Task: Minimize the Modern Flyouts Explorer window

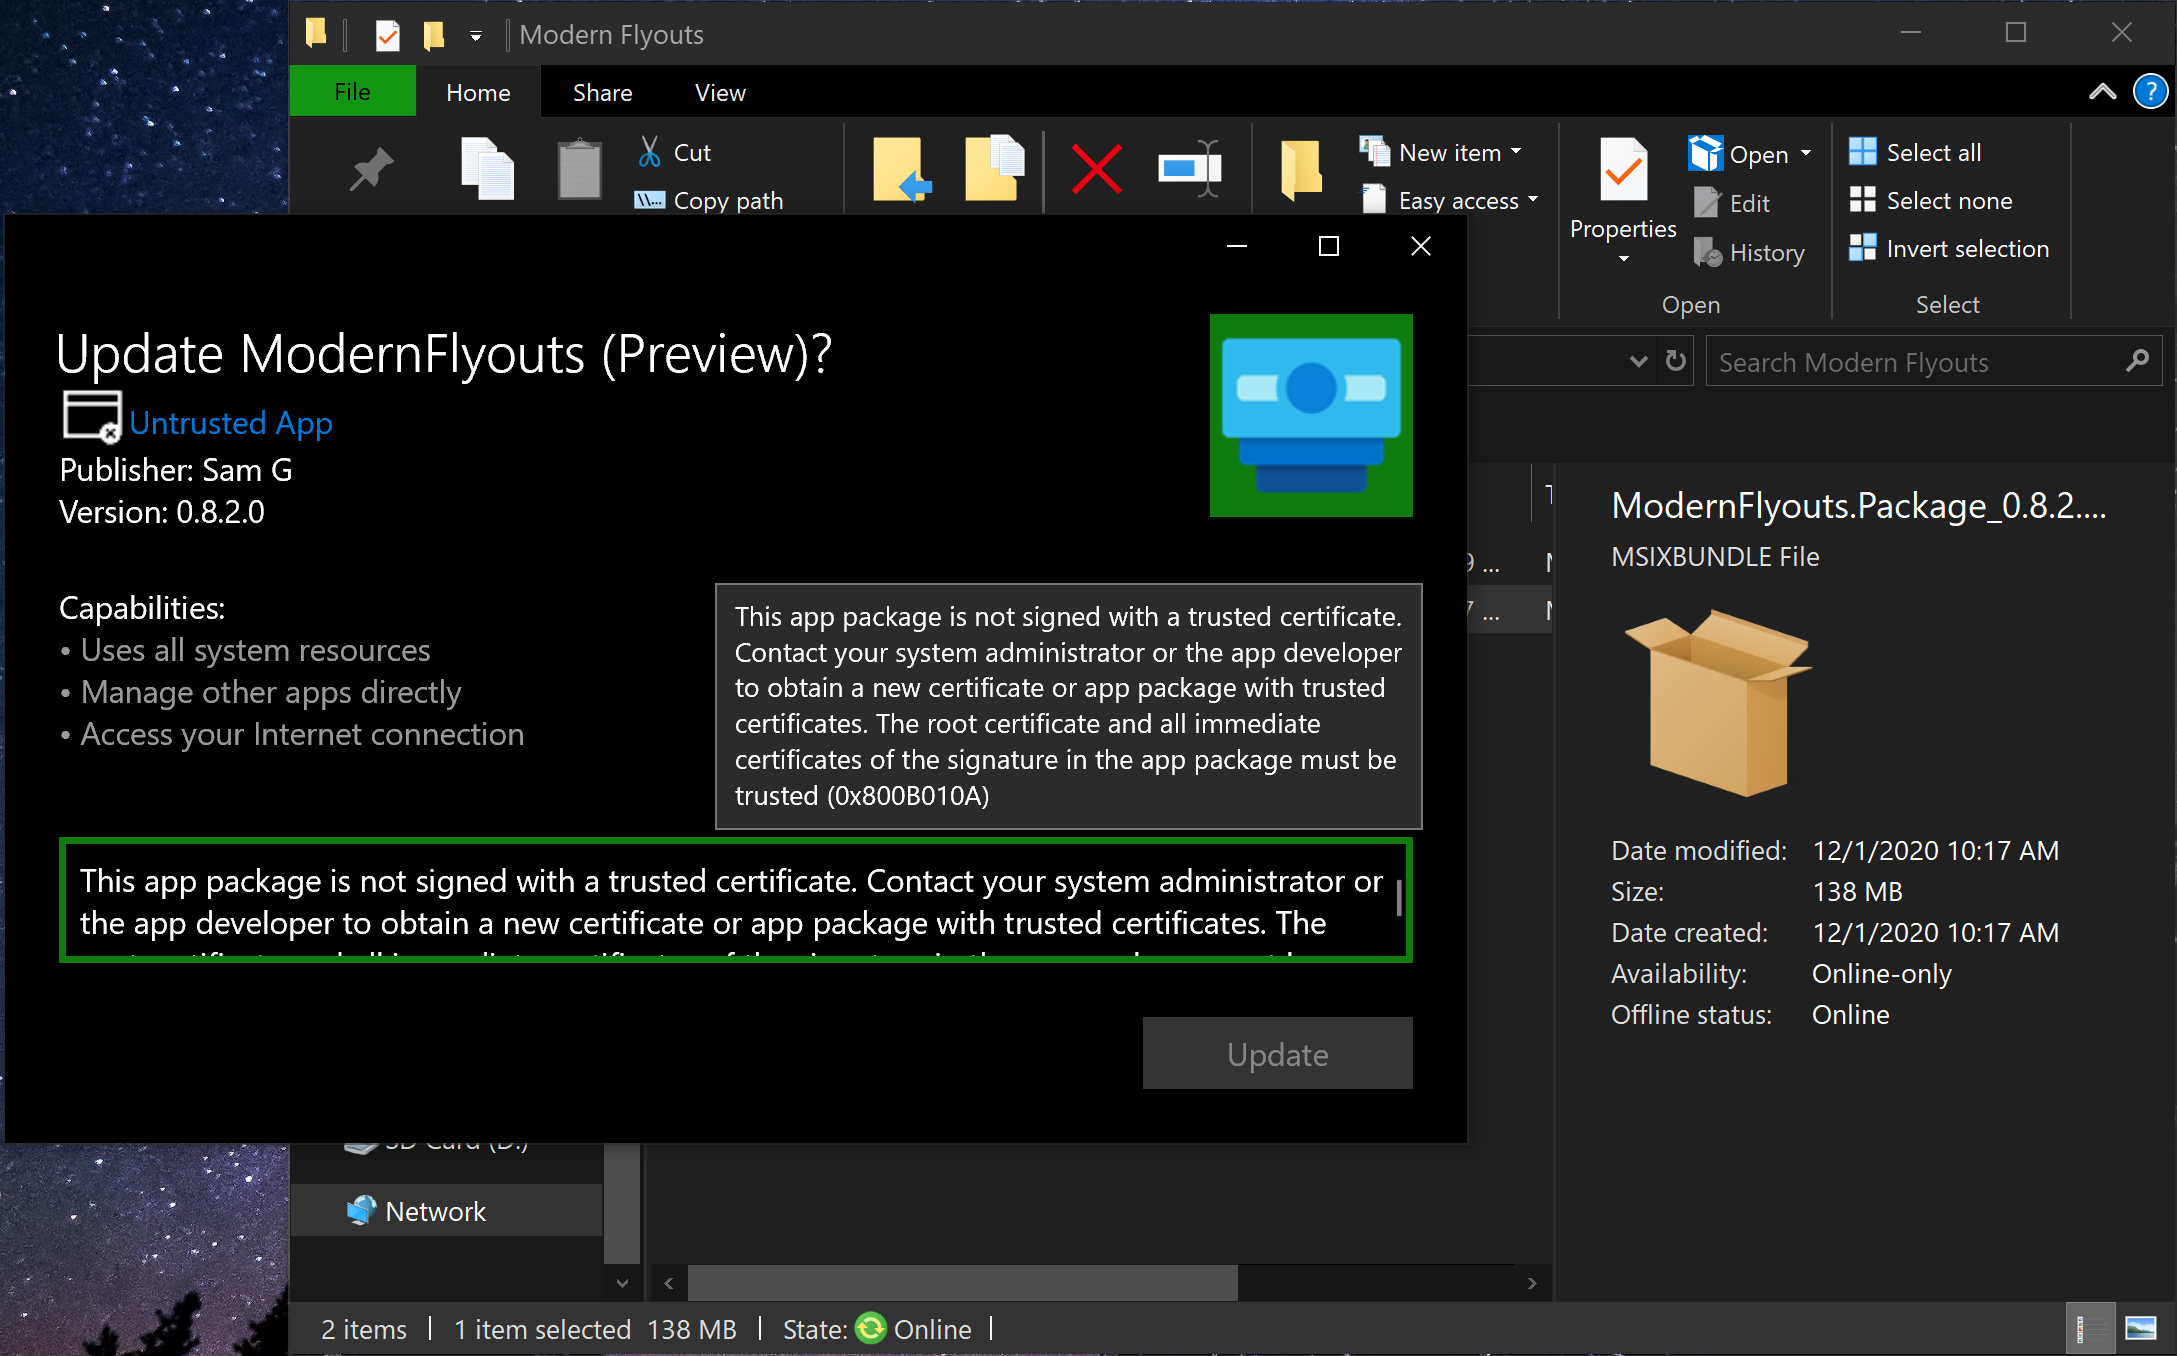Action: pos(1911,32)
